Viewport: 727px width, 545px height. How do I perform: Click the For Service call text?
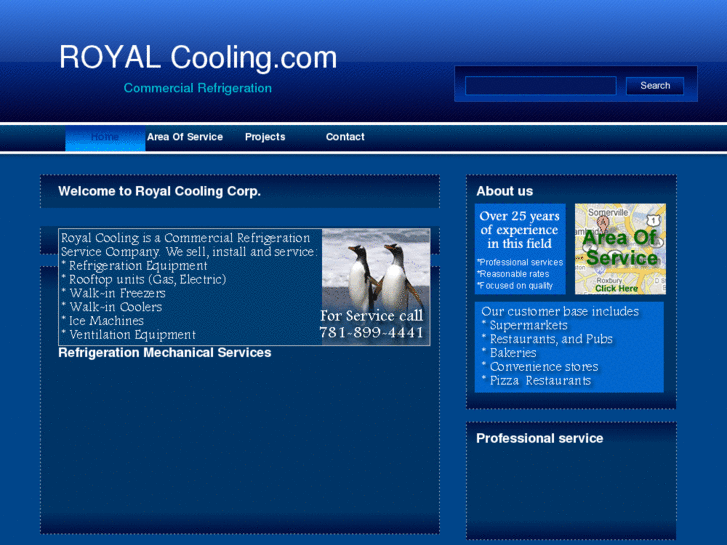click(x=371, y=316)
